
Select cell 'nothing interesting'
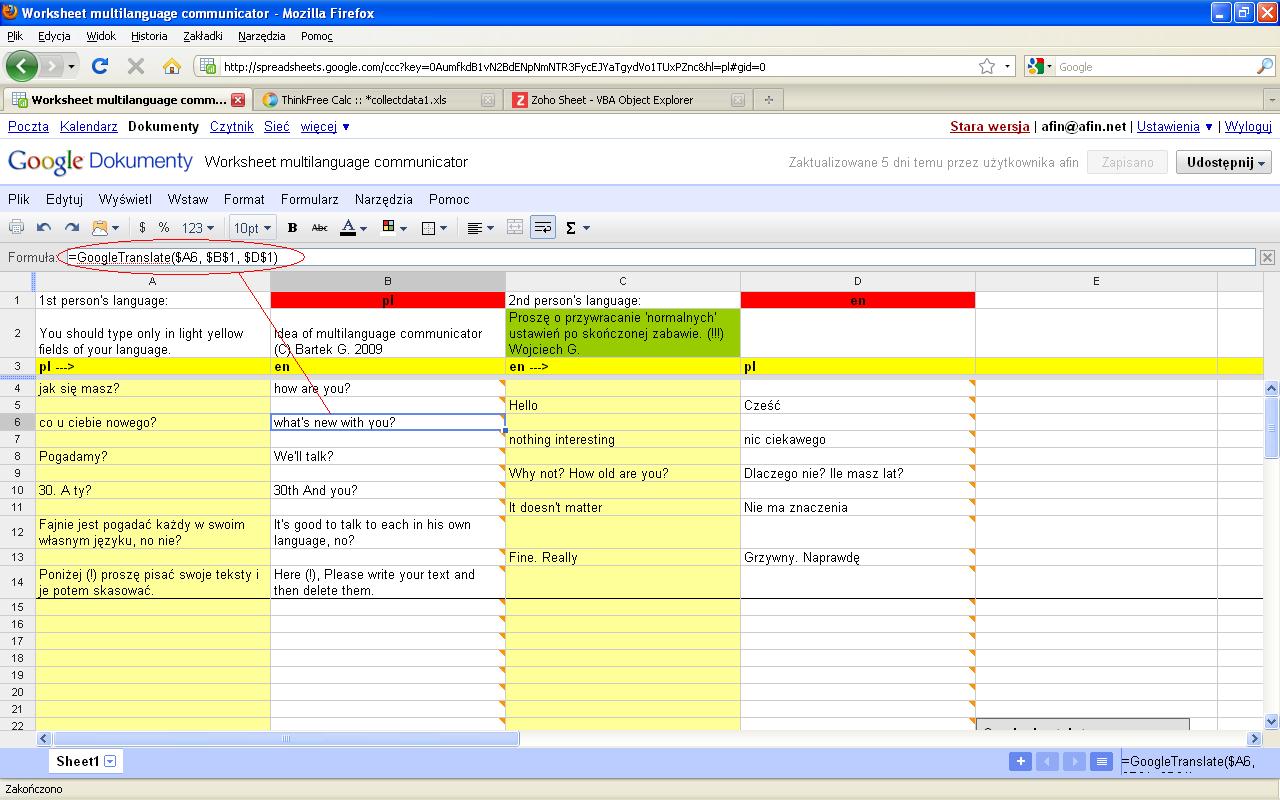pyautogui.click(x=623, y=439)
